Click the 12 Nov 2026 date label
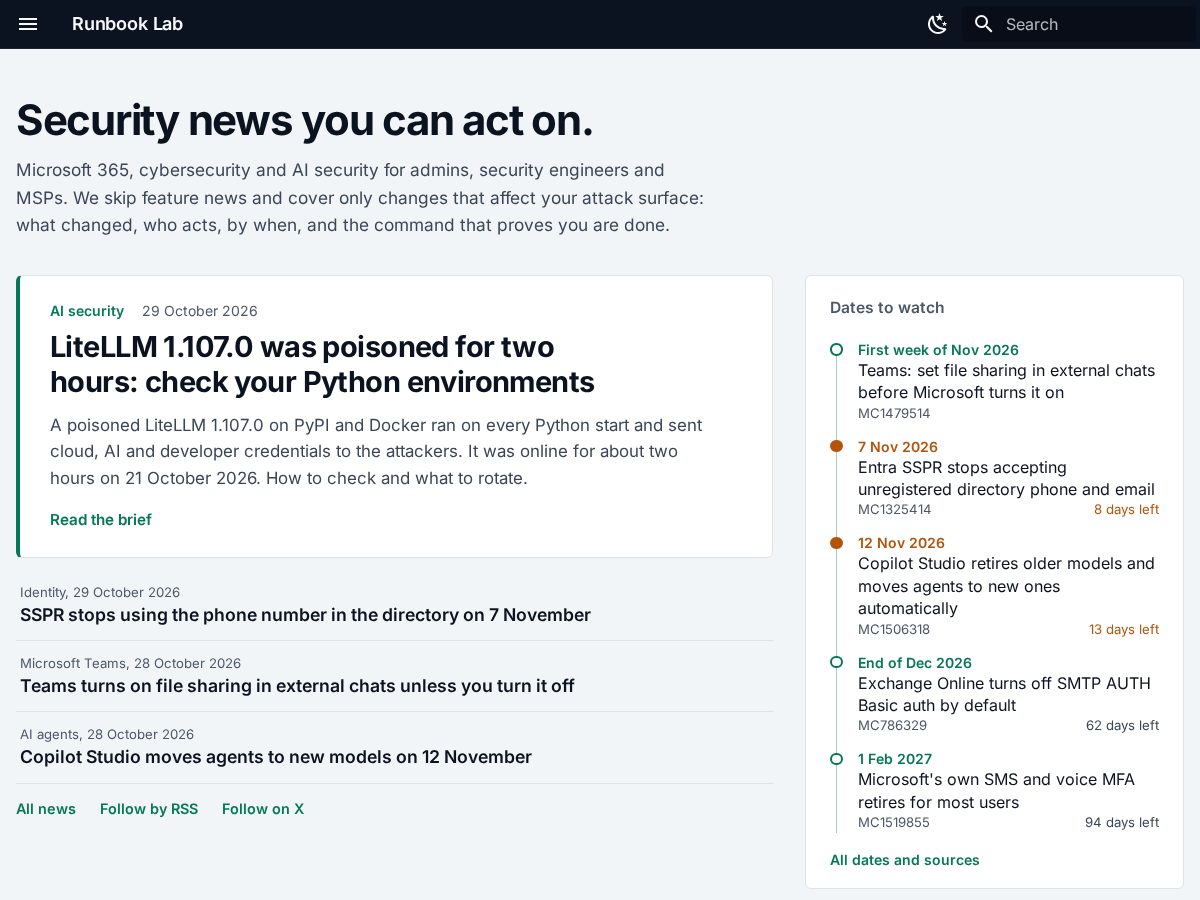The height and width of the screenshot is (900, 1200). [x=901, y=543]
